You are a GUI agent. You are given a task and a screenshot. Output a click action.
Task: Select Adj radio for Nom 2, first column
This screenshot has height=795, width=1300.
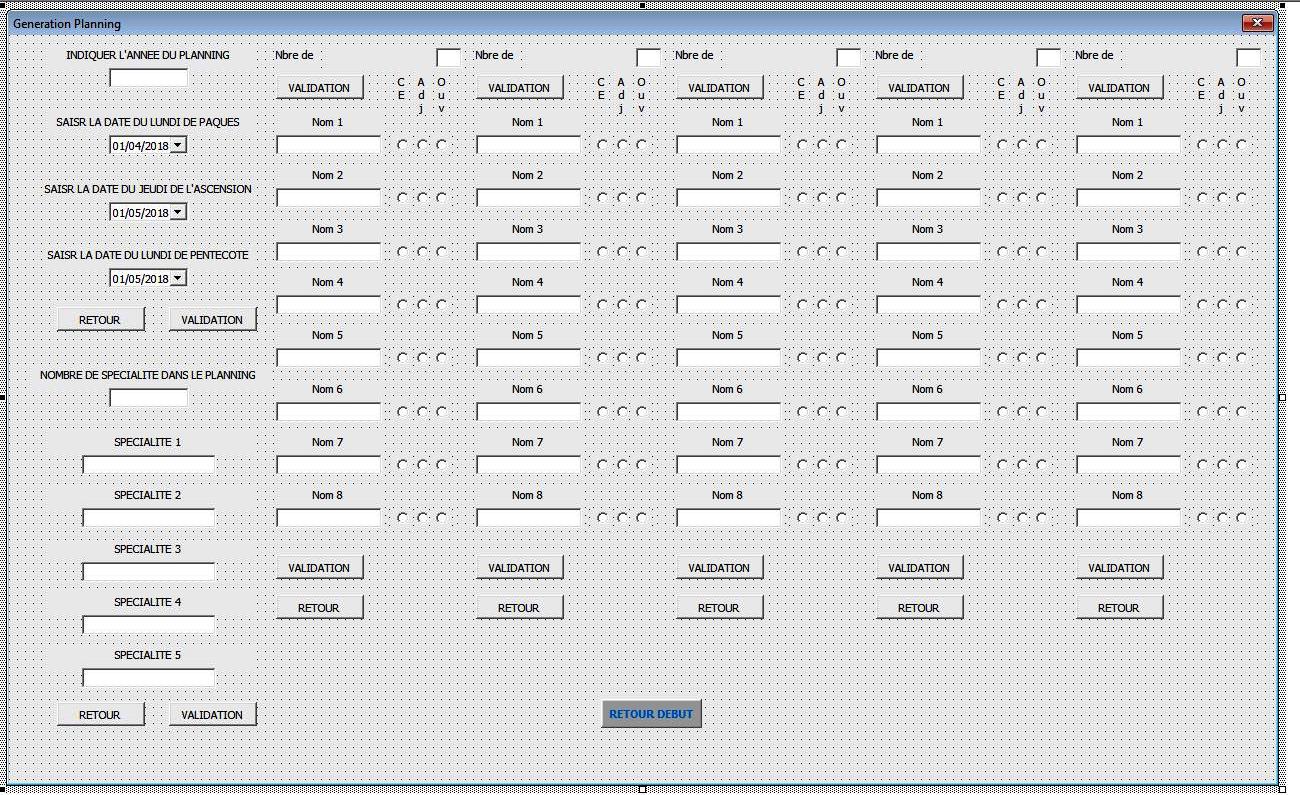(422, 198)
